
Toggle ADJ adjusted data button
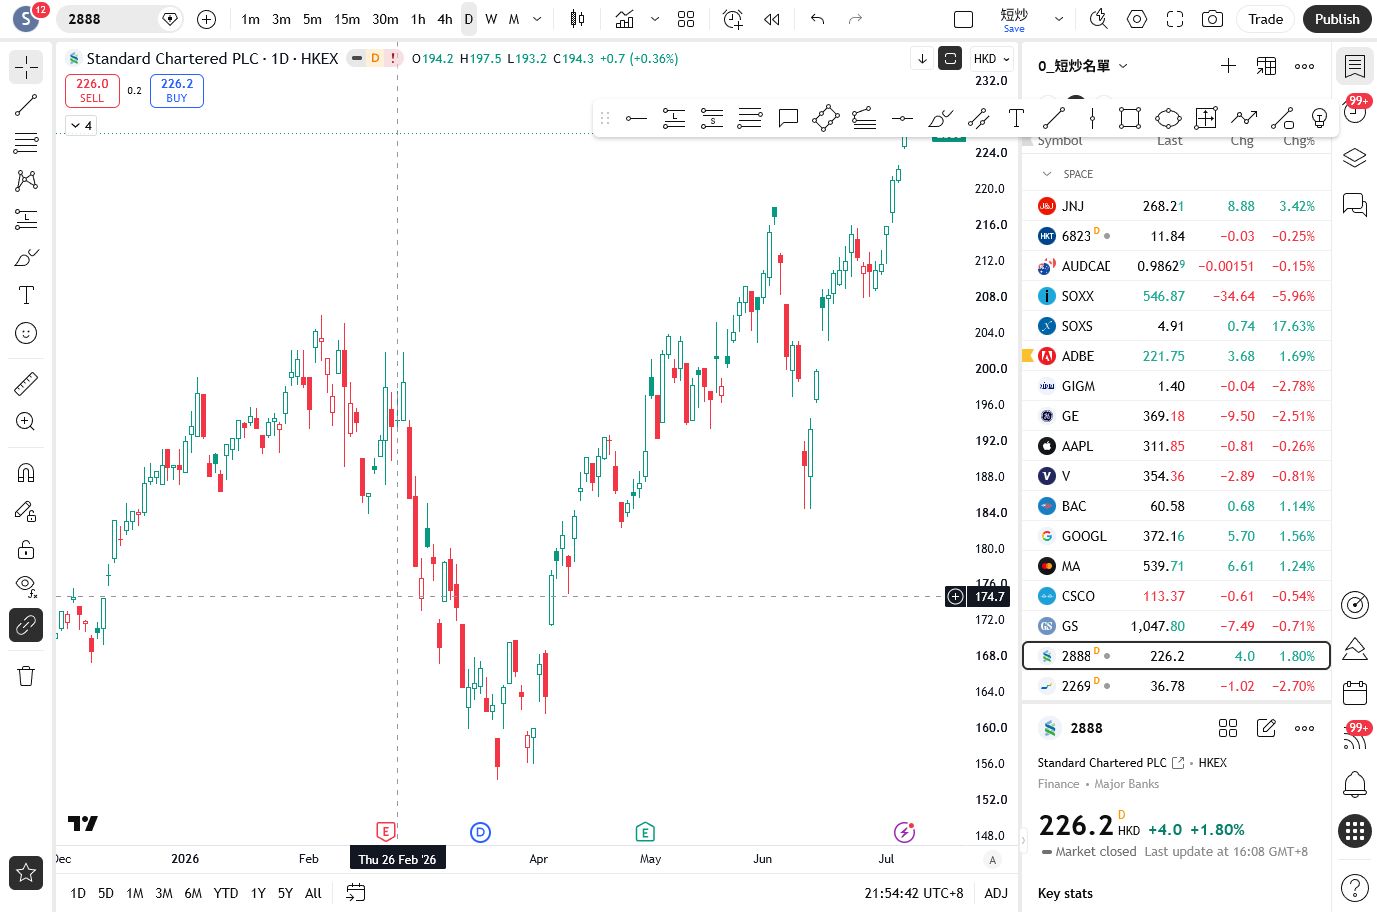pyautogui.click(x=996, y=893)
